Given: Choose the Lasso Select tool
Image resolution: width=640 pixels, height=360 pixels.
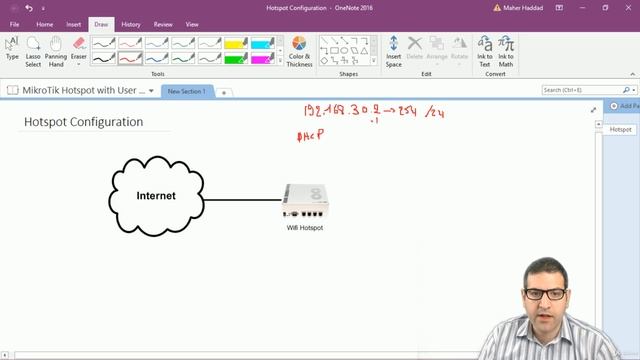Looking at the screenshot, I should (x=33, y=51).
